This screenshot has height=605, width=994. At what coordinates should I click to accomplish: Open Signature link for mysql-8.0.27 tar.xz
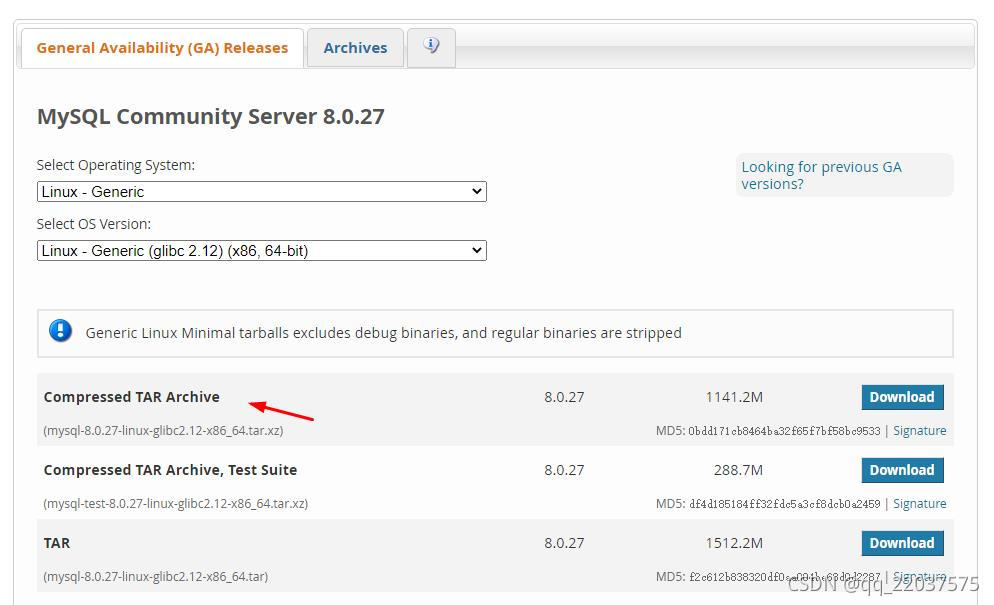point(919,431)
